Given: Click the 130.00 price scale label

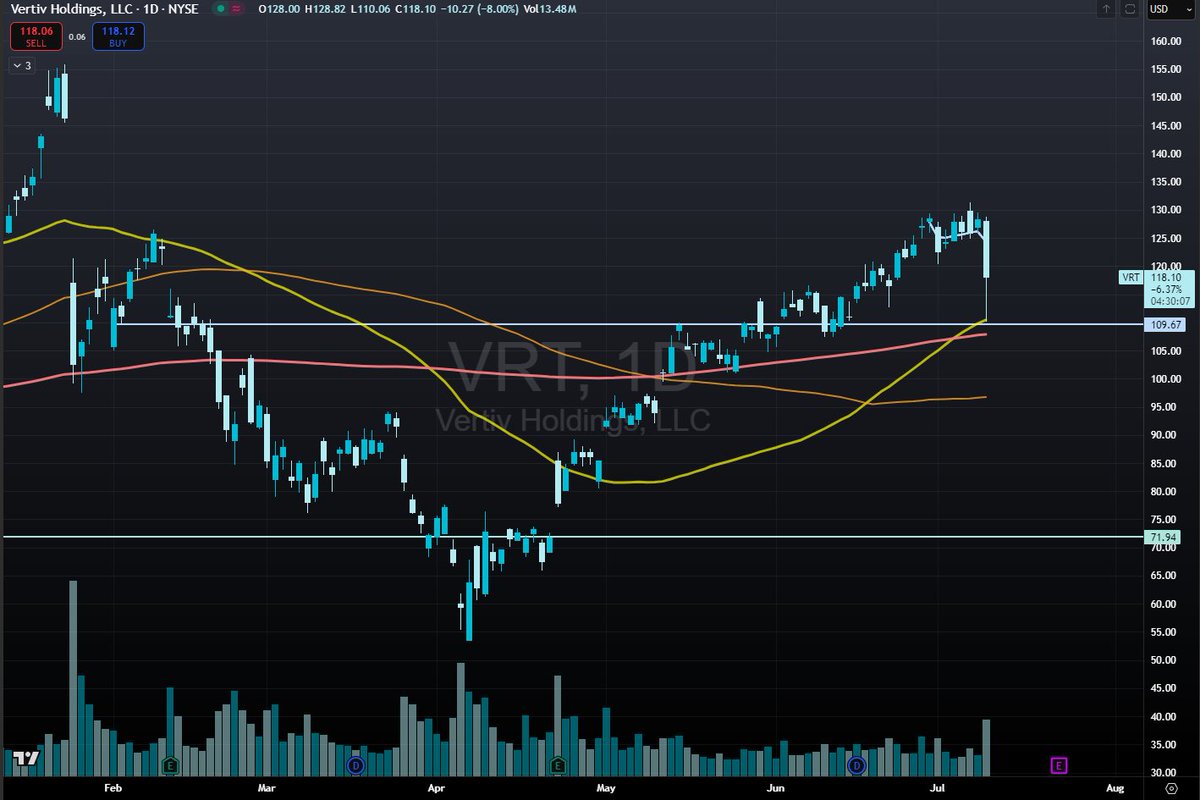Looking at the screenshot, I should (1166, 210).
